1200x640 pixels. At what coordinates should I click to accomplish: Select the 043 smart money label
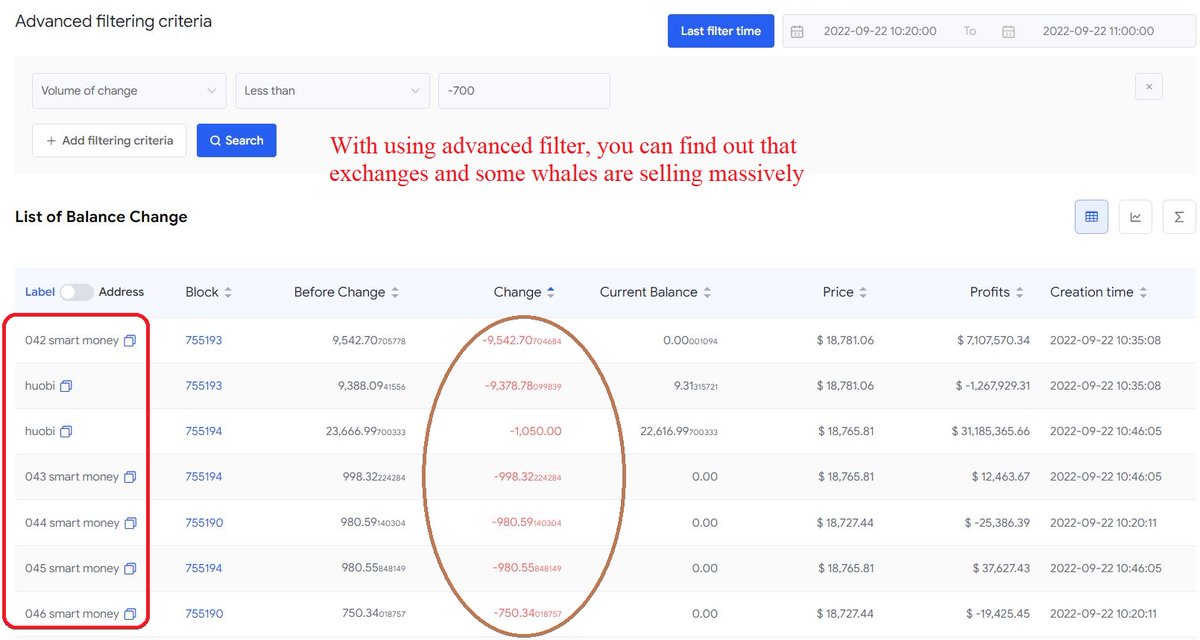click(72, 477)
